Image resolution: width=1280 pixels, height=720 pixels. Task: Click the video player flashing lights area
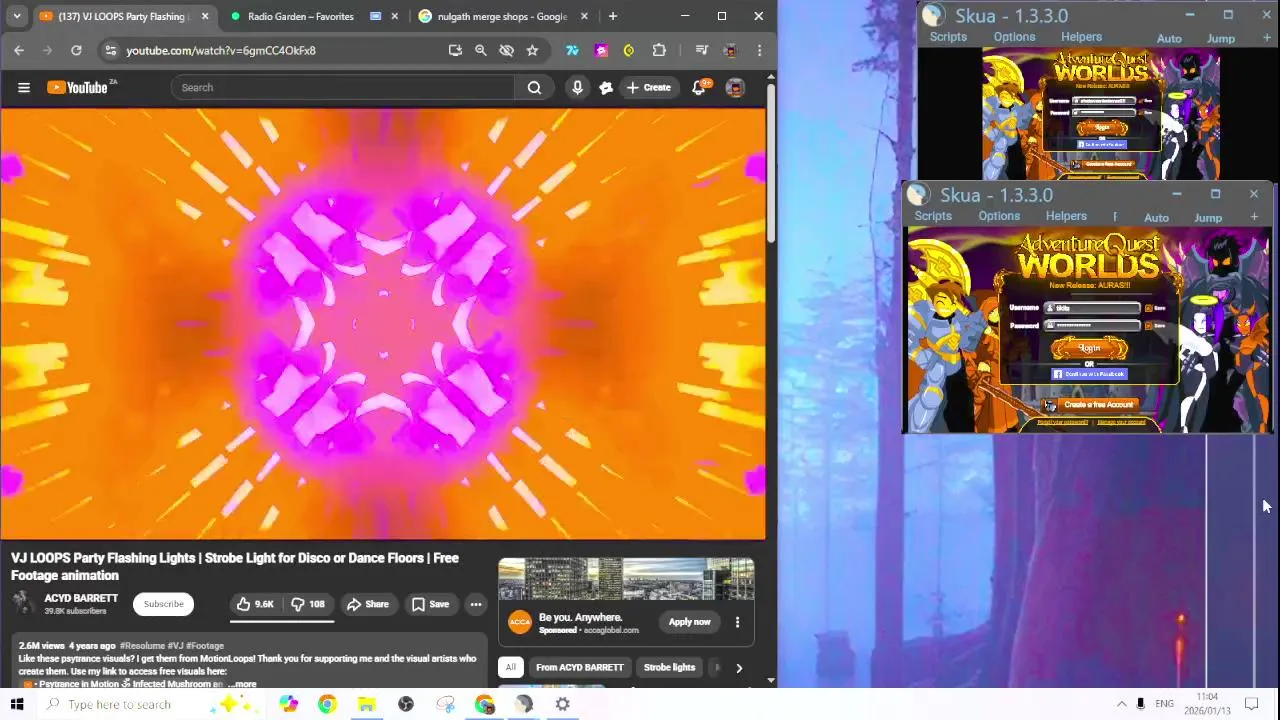(x=383, y=324)
